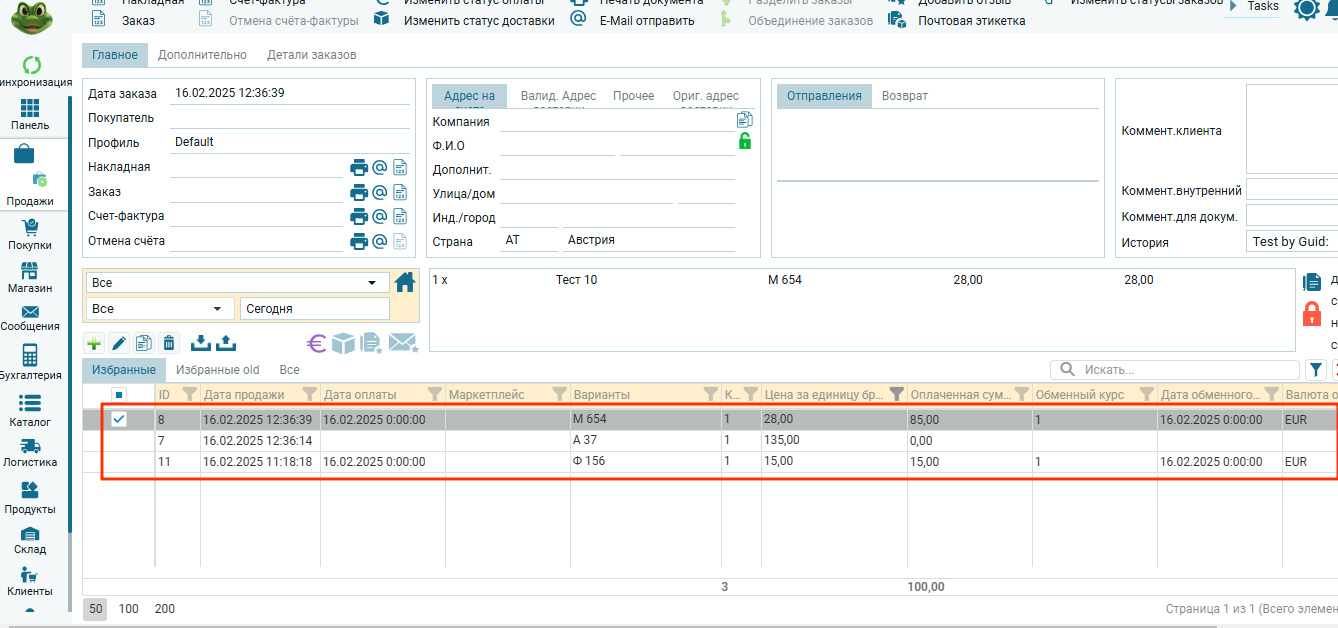
Task: Switch to the Избранные old tab
Action: (217, 370)
